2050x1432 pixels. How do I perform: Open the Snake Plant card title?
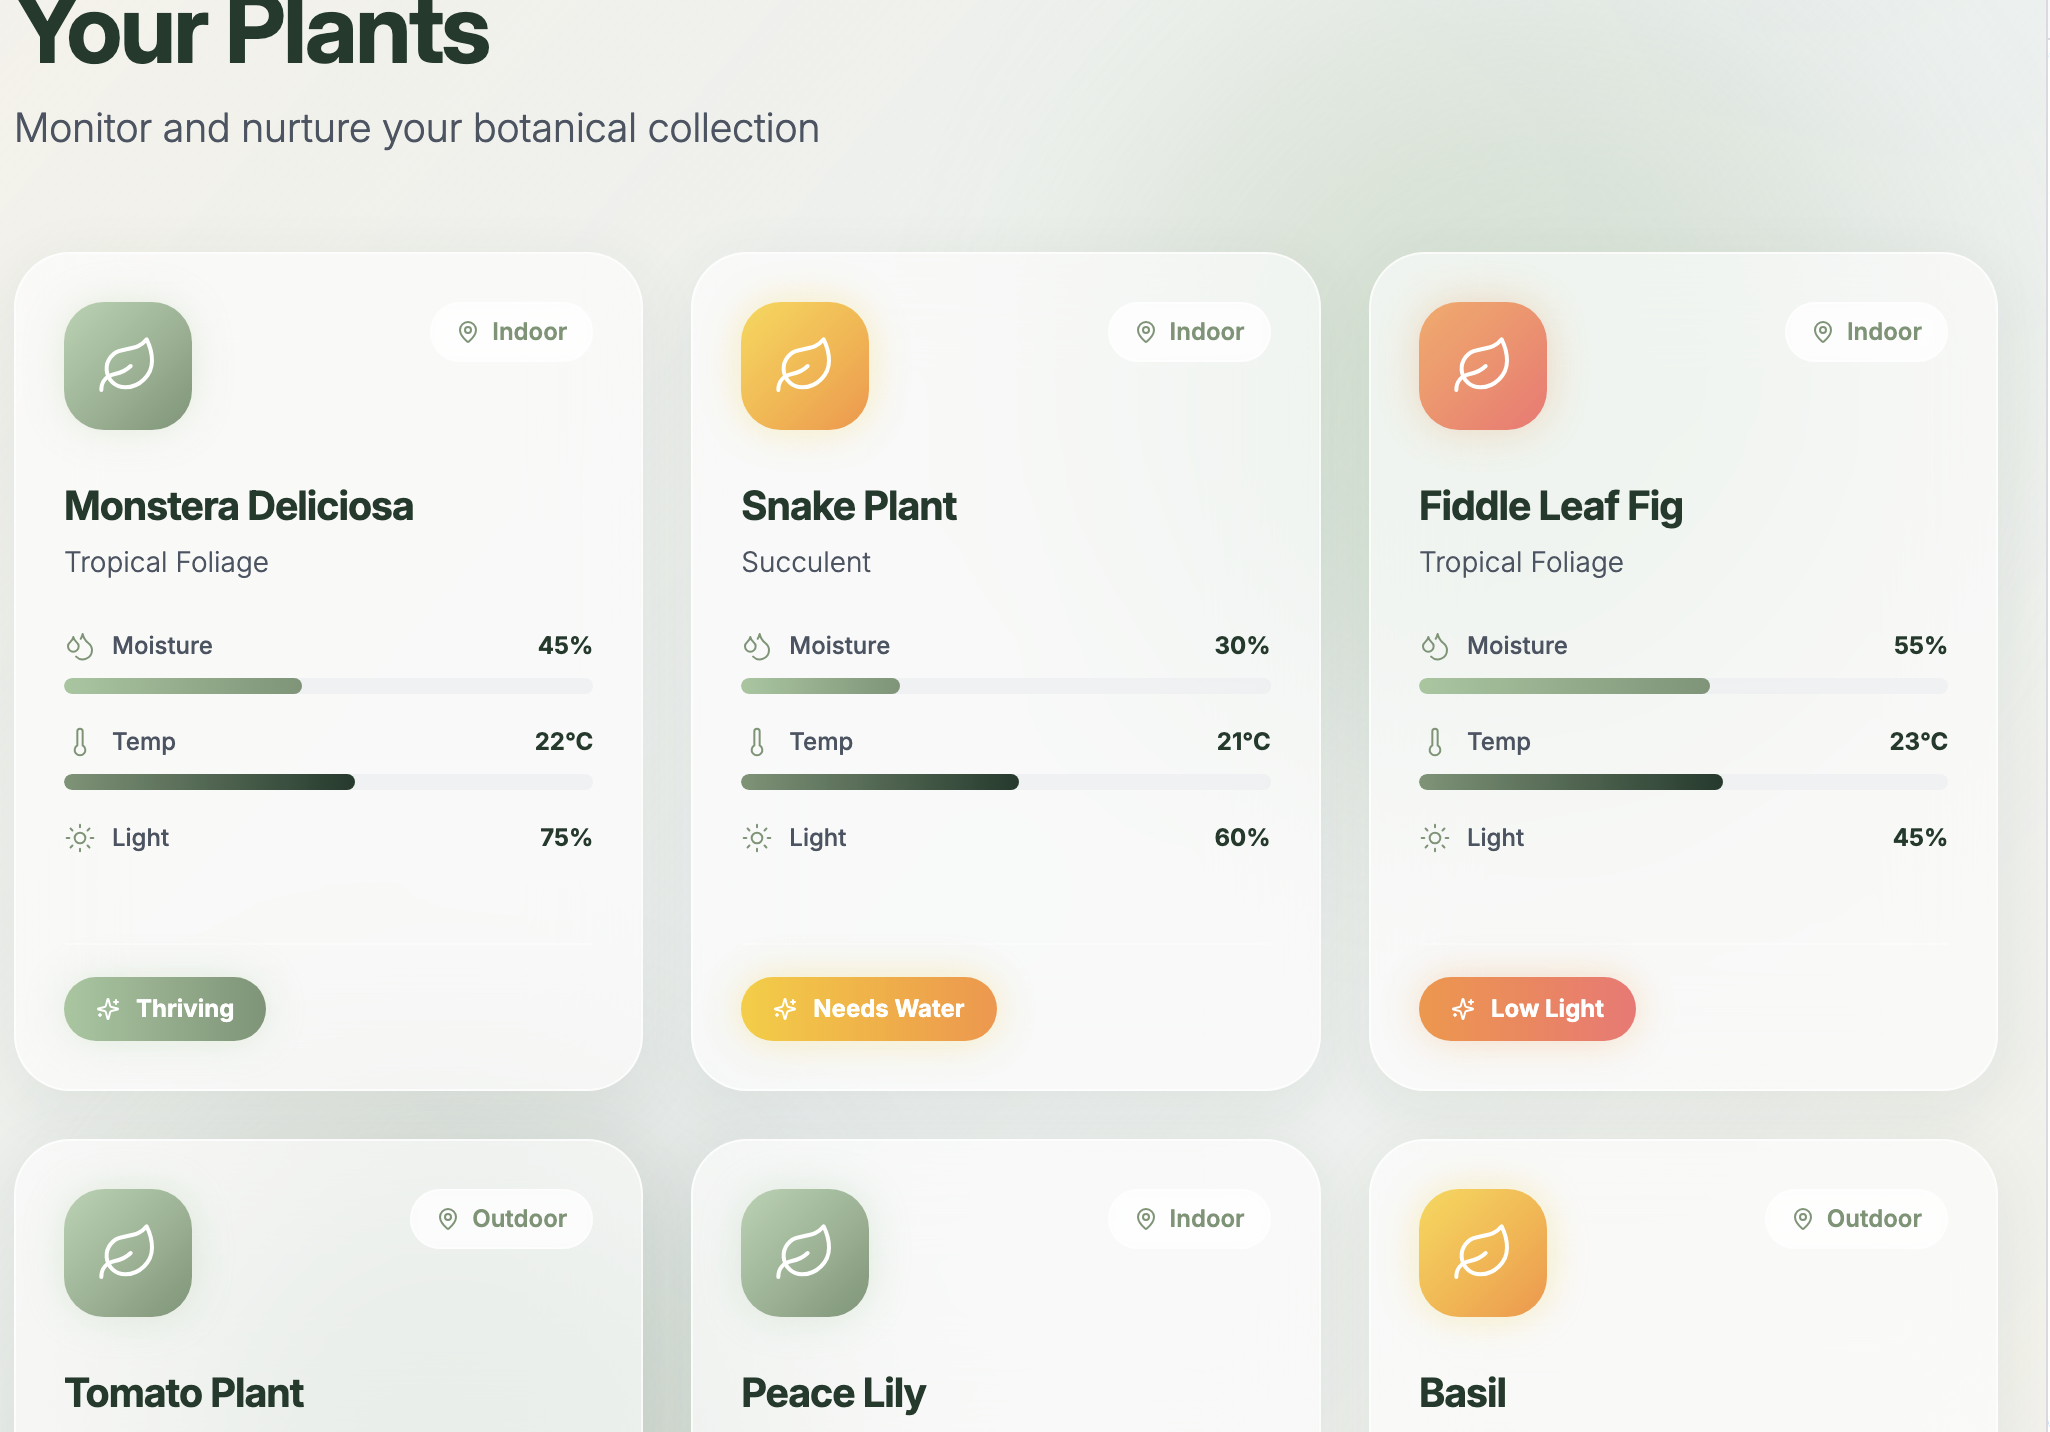pyautogui.click(x=849, y=506)
